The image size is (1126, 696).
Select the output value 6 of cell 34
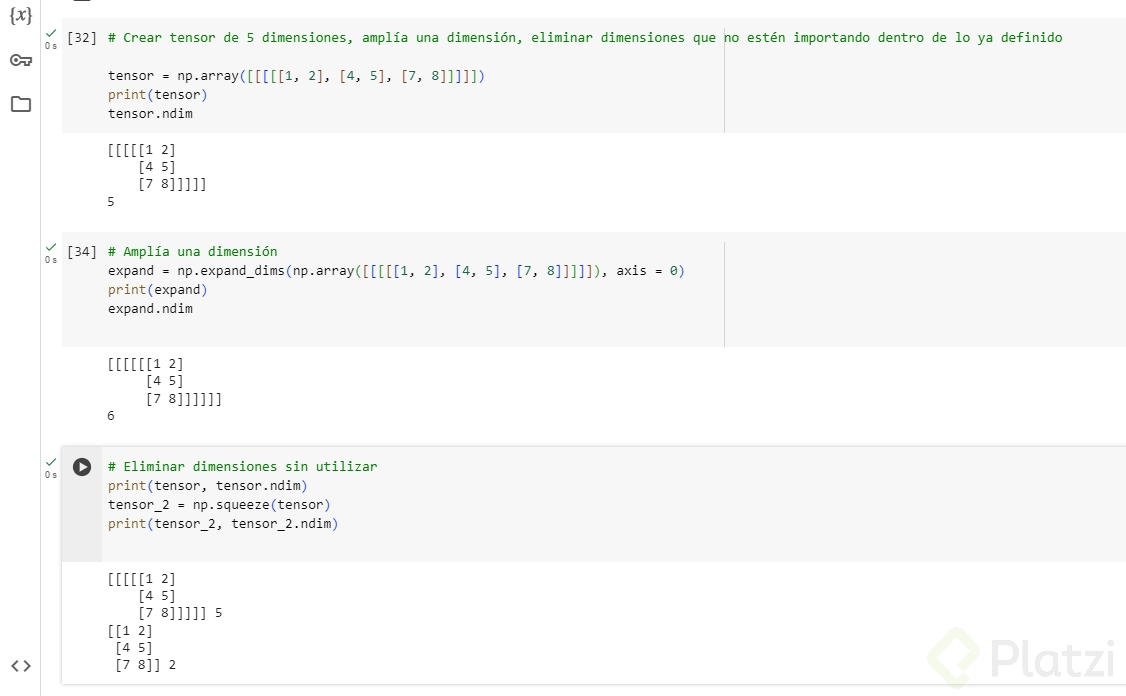111,416
